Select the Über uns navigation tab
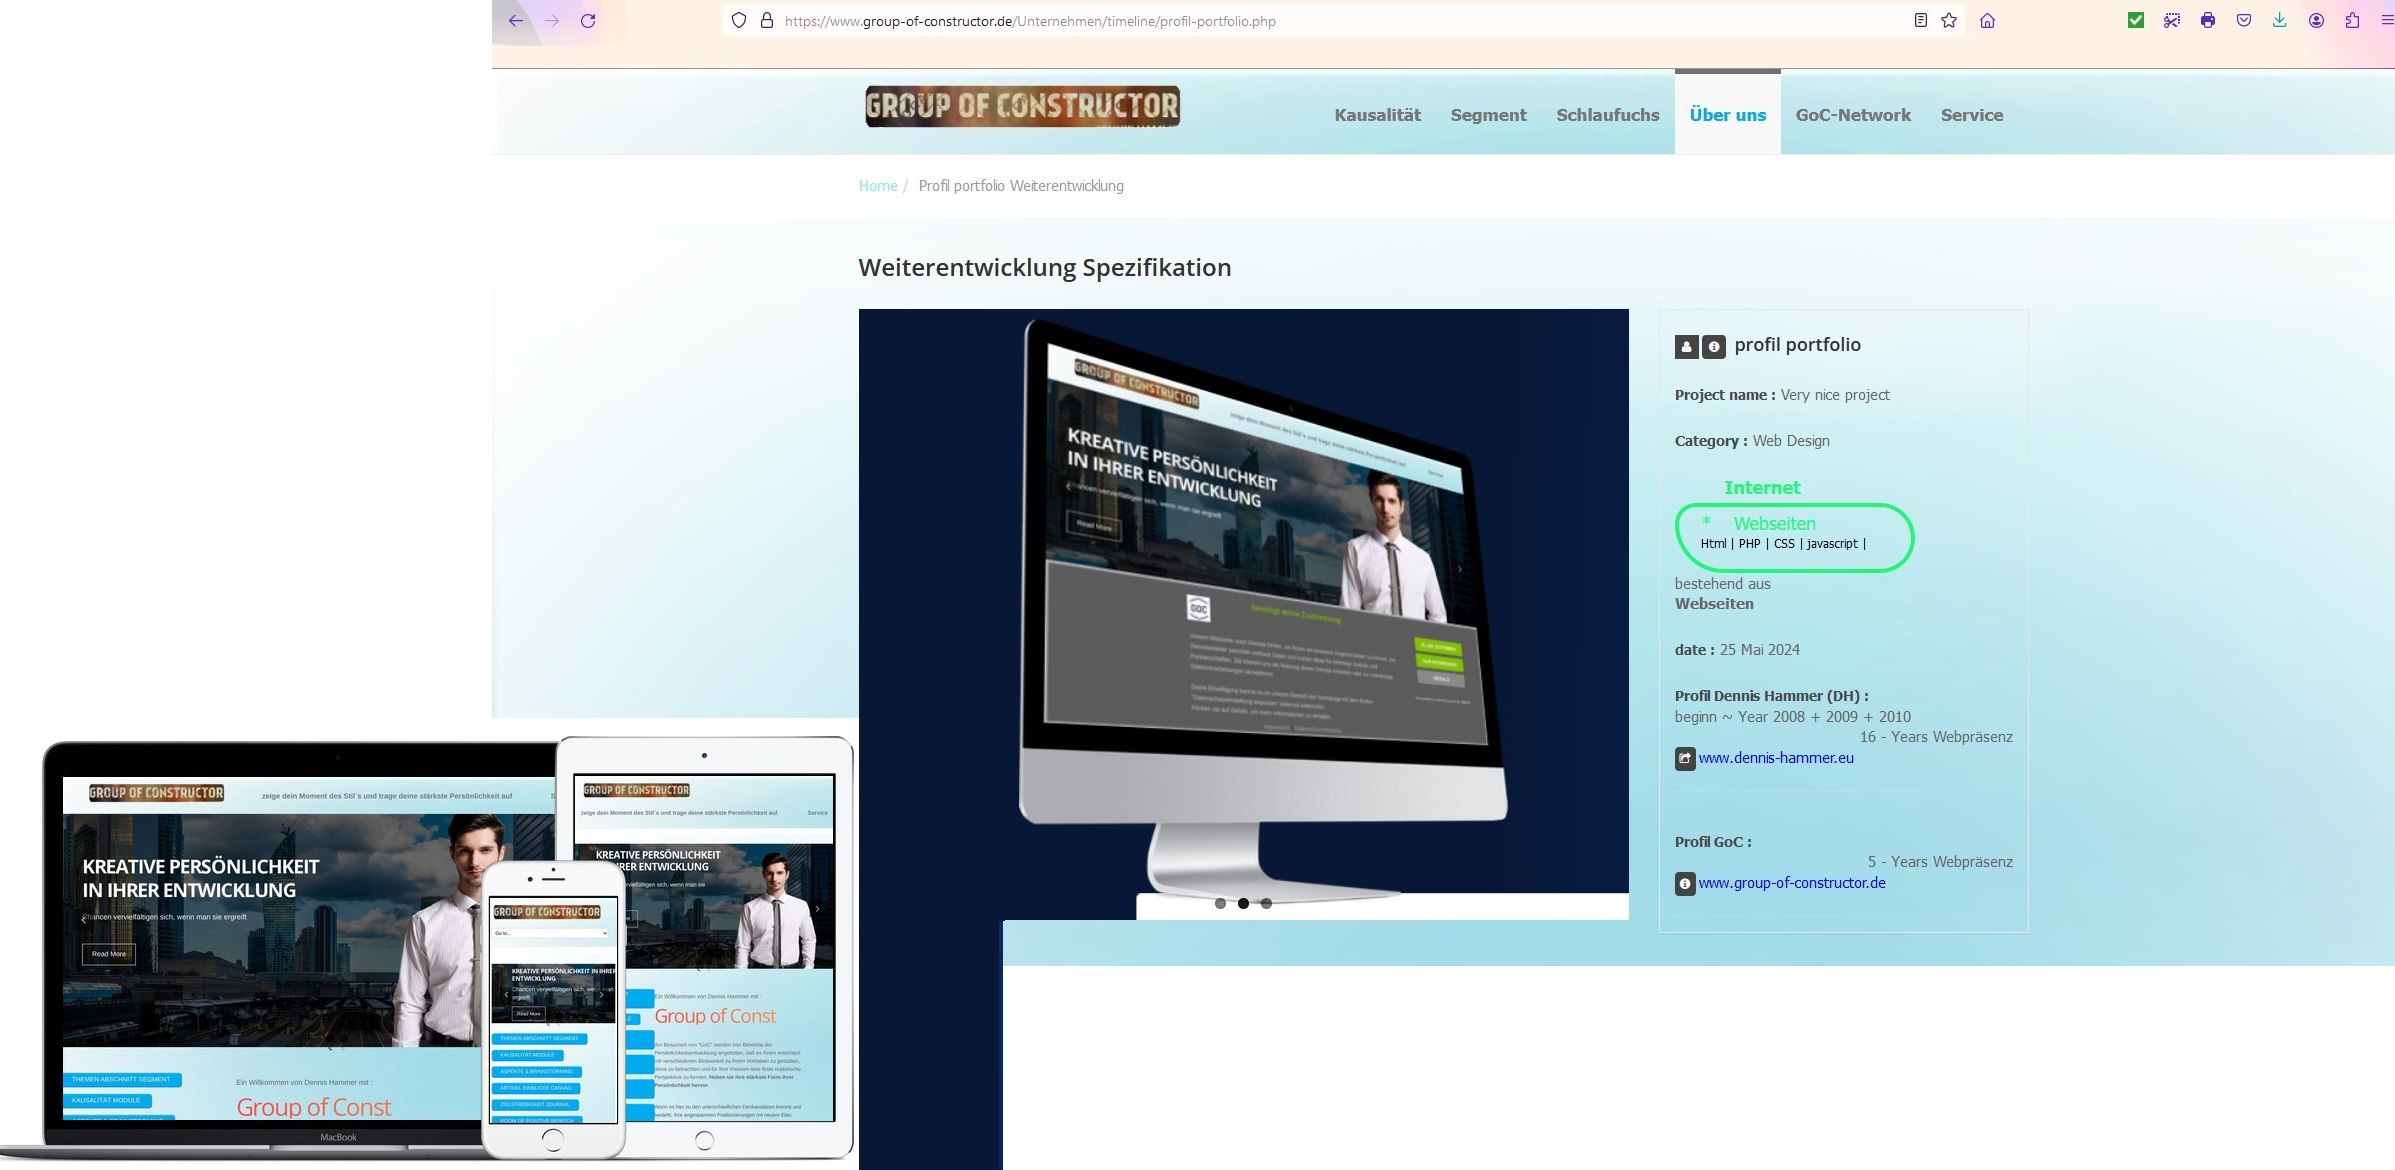 pyautogui.click(x=1727, y=115)
